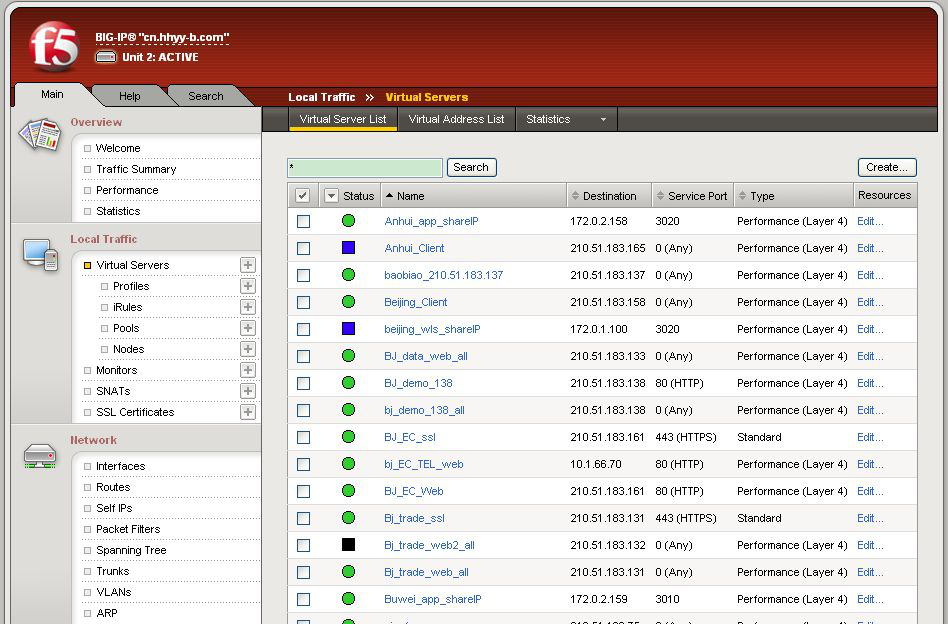
Task: Click the plus icon beside SSL Certificates
Action: 248,412
